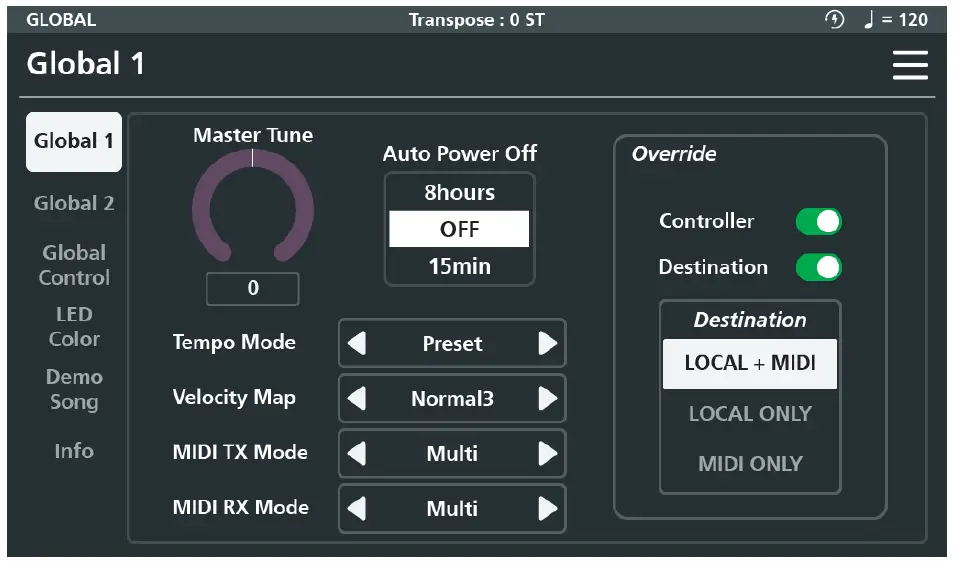Open the Global 2 tab
Screen dimensions: 956x563
(x=74, y=203)
